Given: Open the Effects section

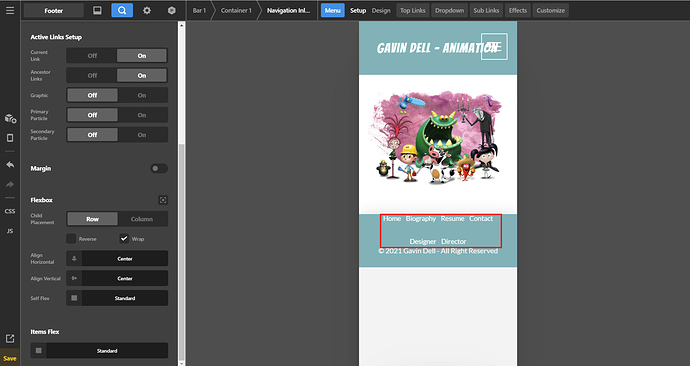Looking at the screenshot, I should (518, 11).
